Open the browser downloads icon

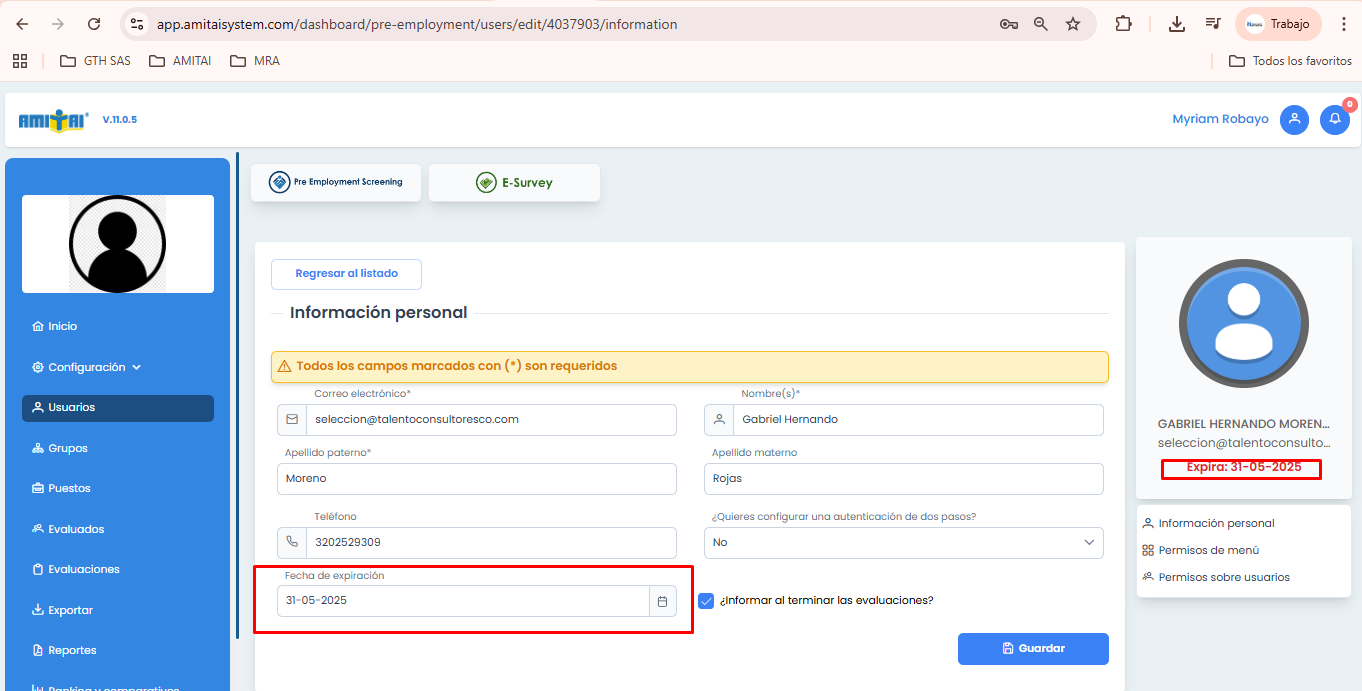(x=1177, y=24)
